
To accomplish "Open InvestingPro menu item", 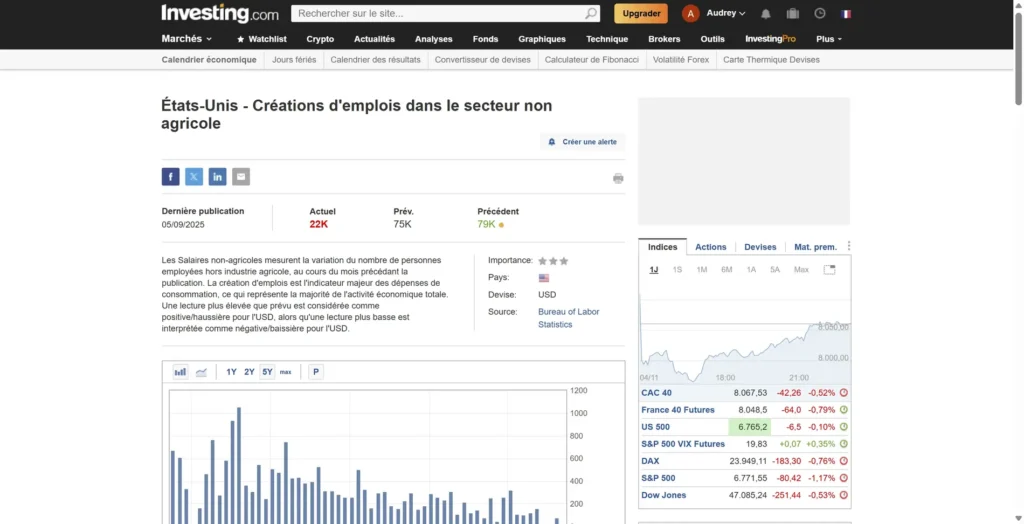I will [x=771, y=39].
